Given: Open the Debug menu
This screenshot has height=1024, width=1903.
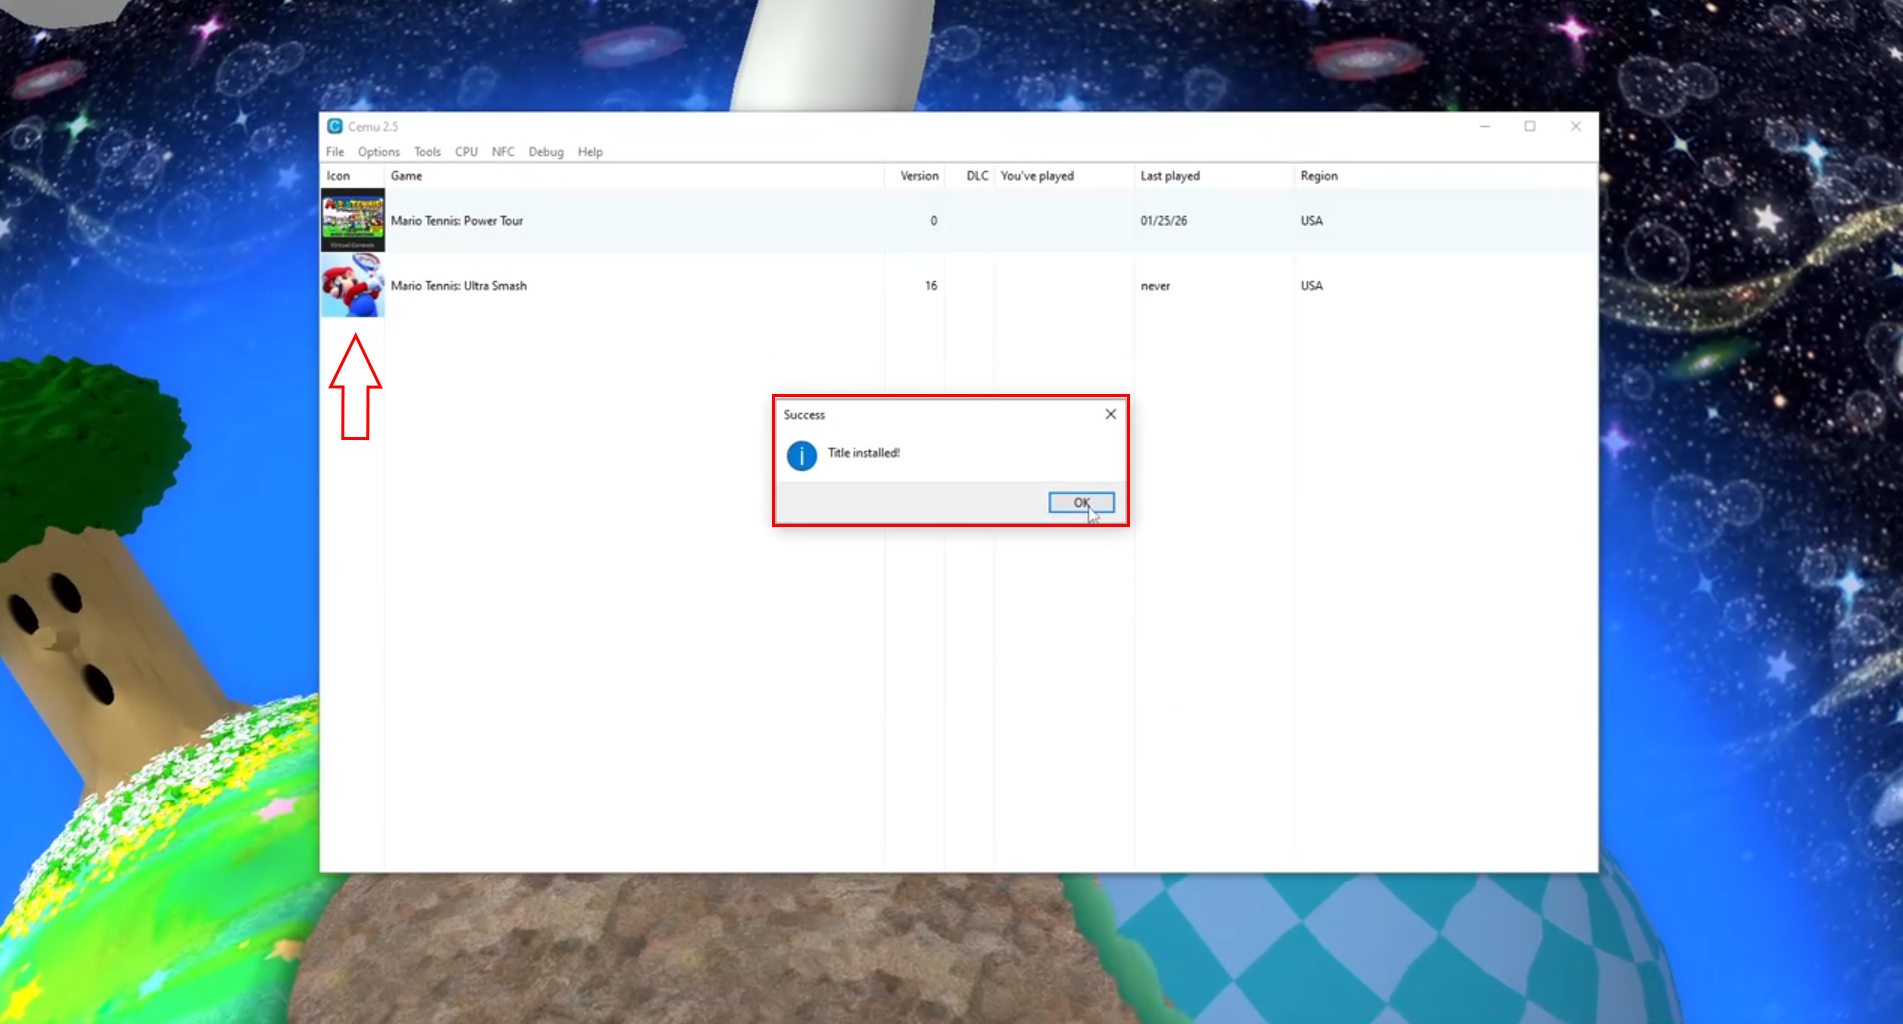Looking at the screenshot, I should coord(546,151).
